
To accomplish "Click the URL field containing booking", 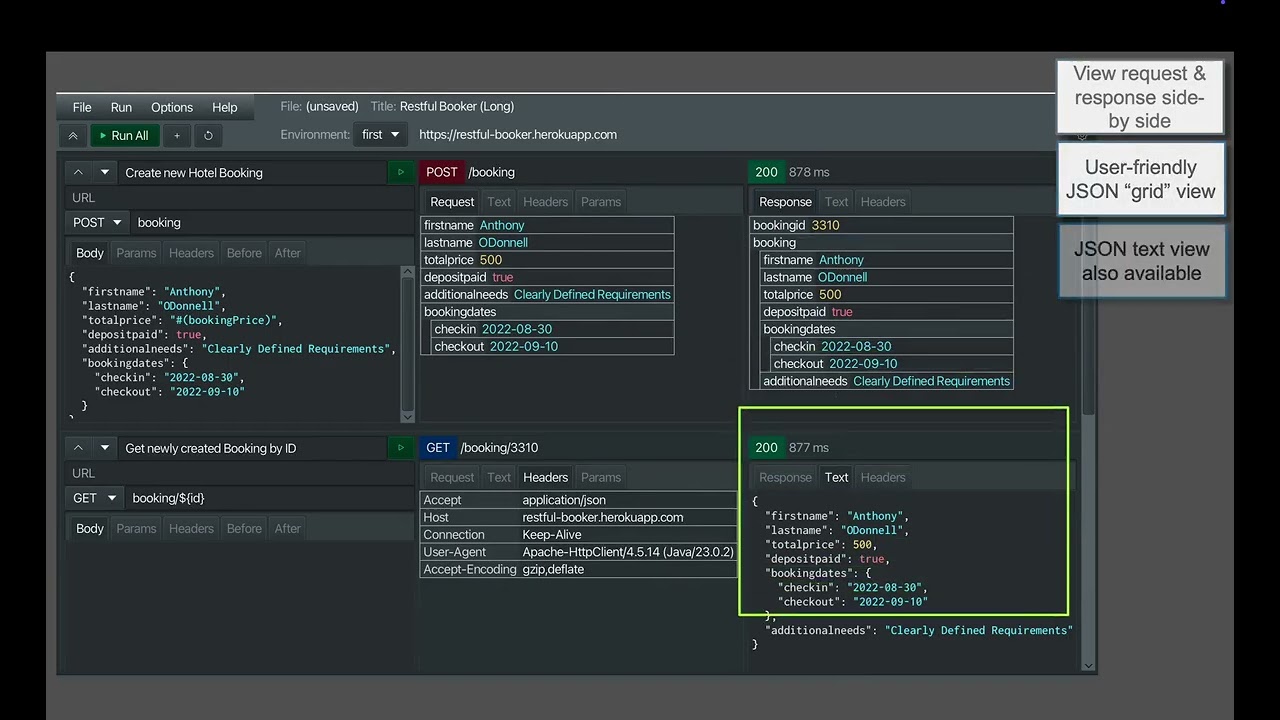I will [272, 223].
